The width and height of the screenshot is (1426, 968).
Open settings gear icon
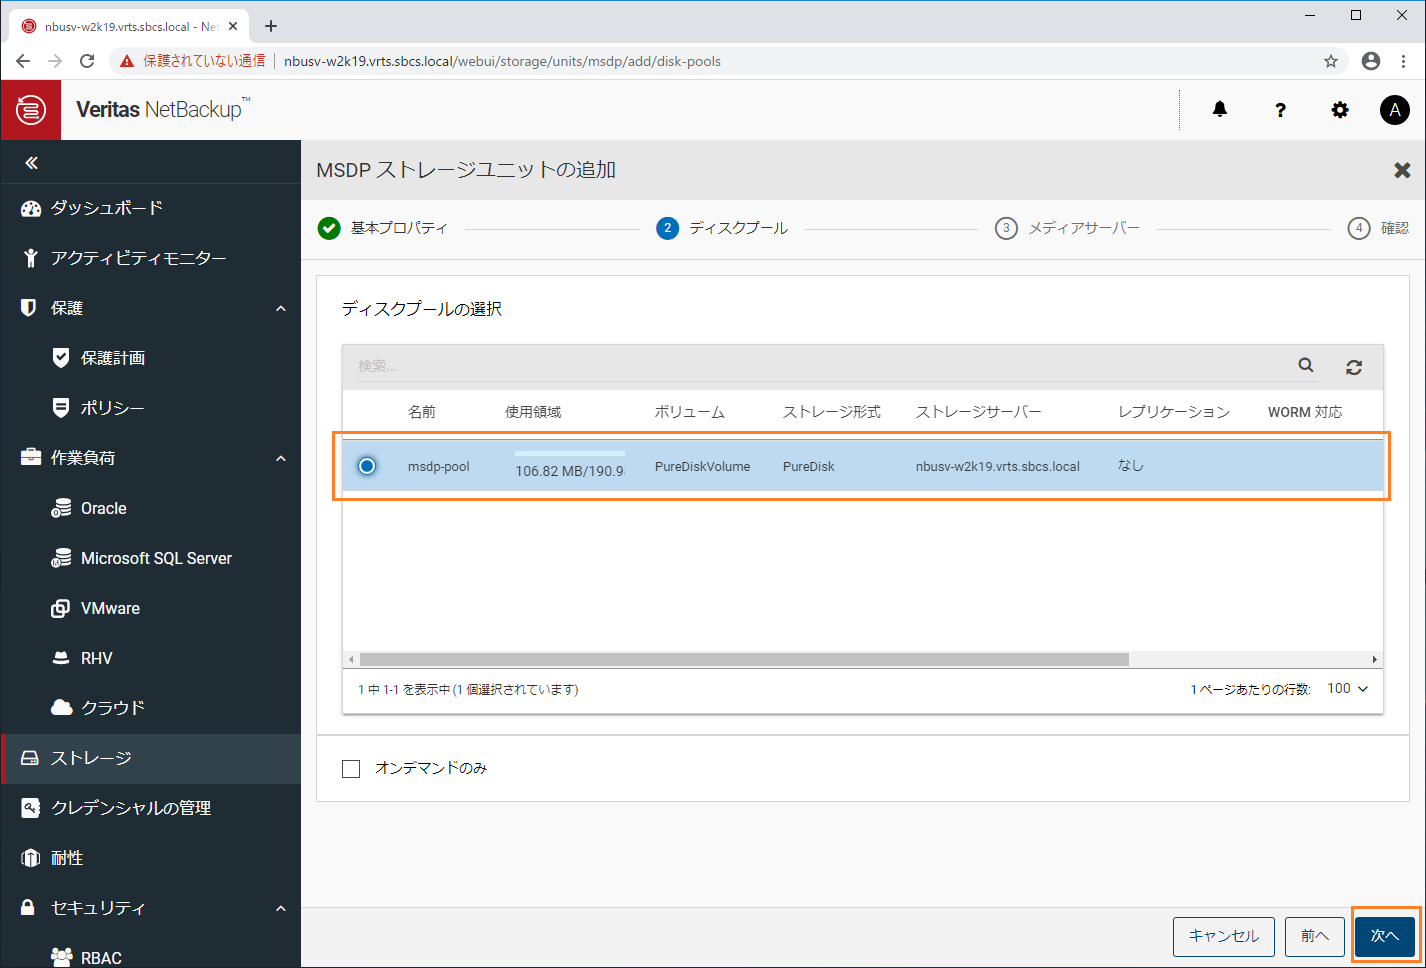(1340, 110)
